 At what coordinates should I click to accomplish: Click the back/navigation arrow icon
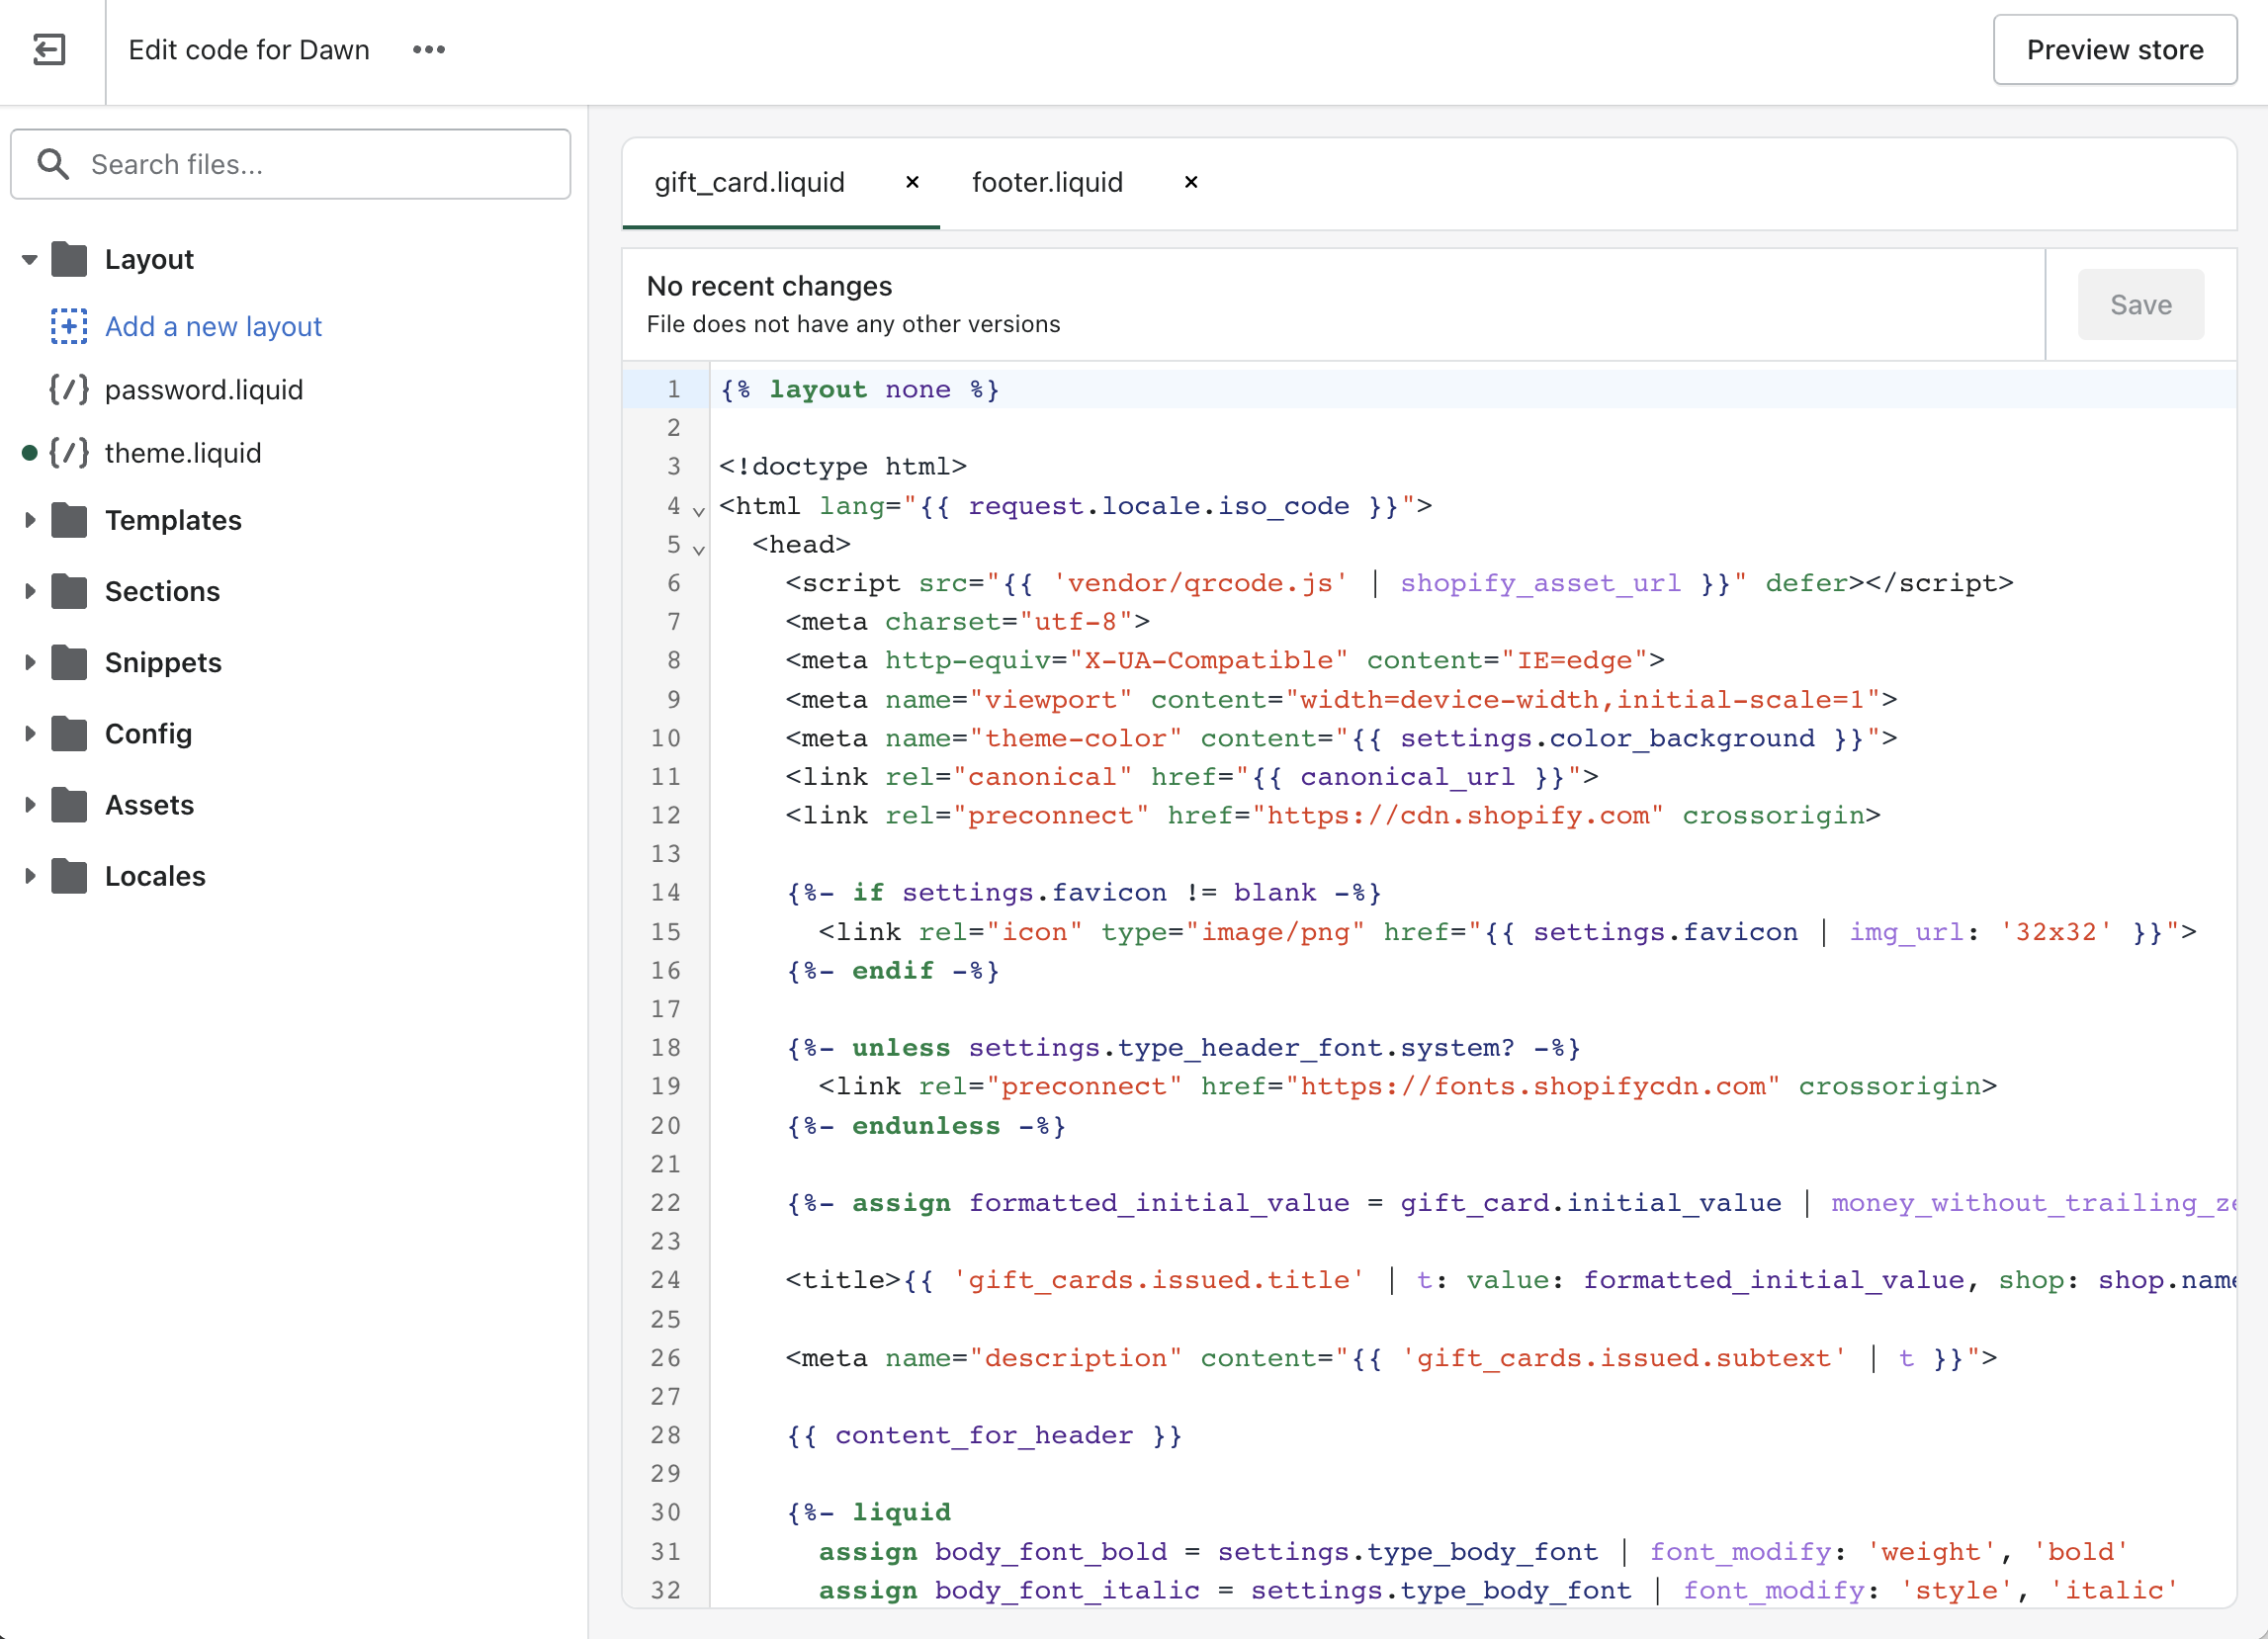point(49,49)
